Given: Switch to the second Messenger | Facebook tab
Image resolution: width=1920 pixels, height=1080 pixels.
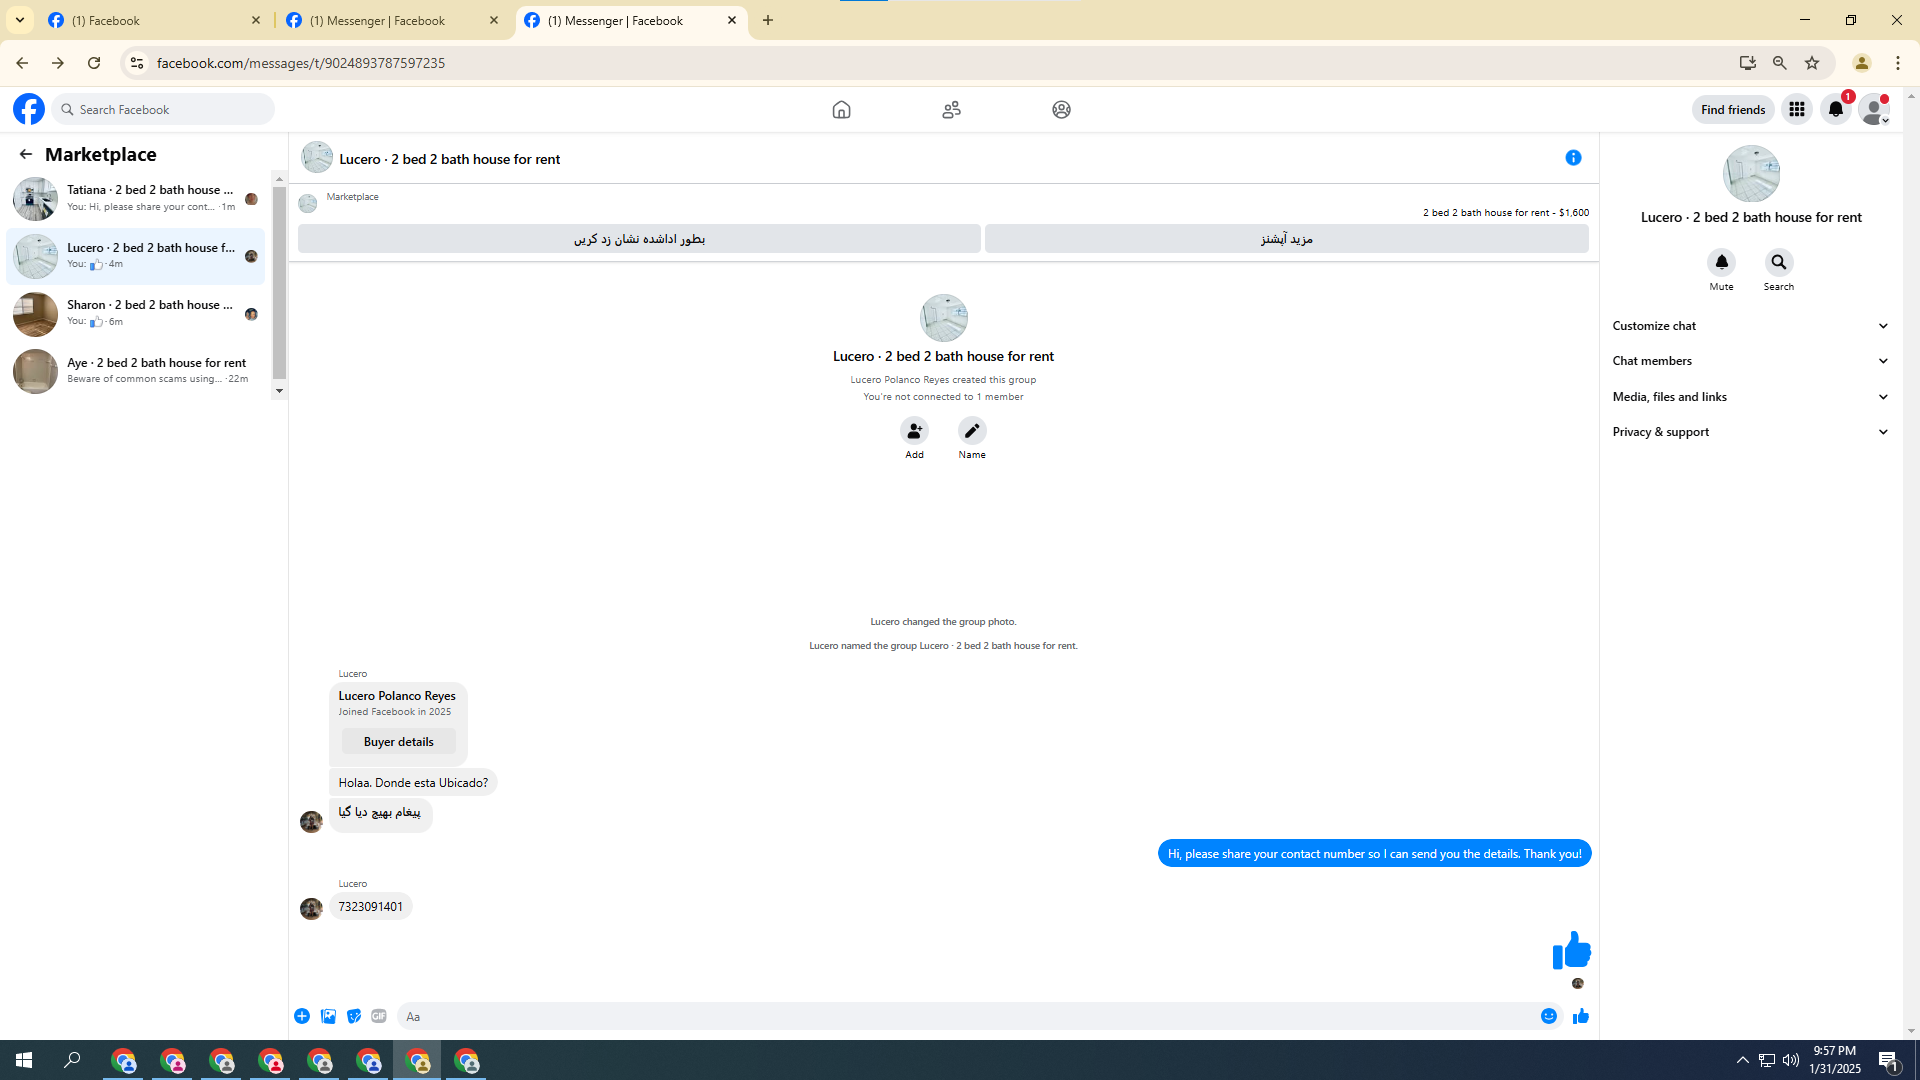Looking at the screenshot, I should (x=393, y=20).
